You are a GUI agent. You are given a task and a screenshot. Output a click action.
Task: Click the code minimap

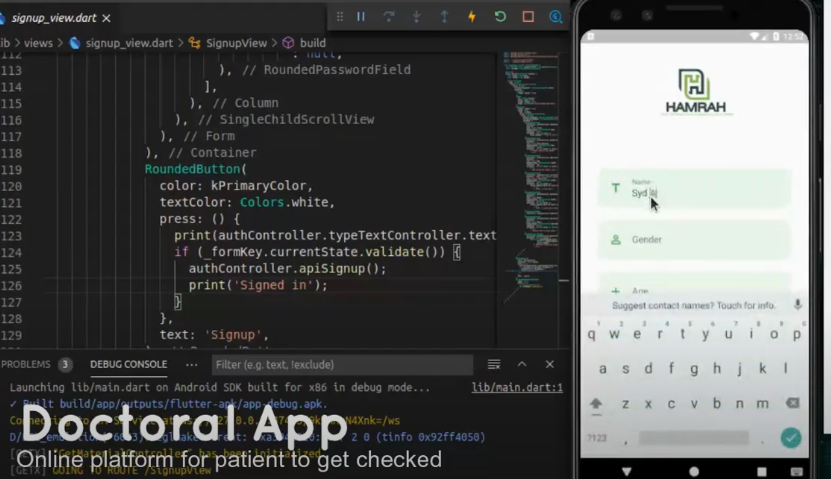(530, 175)
